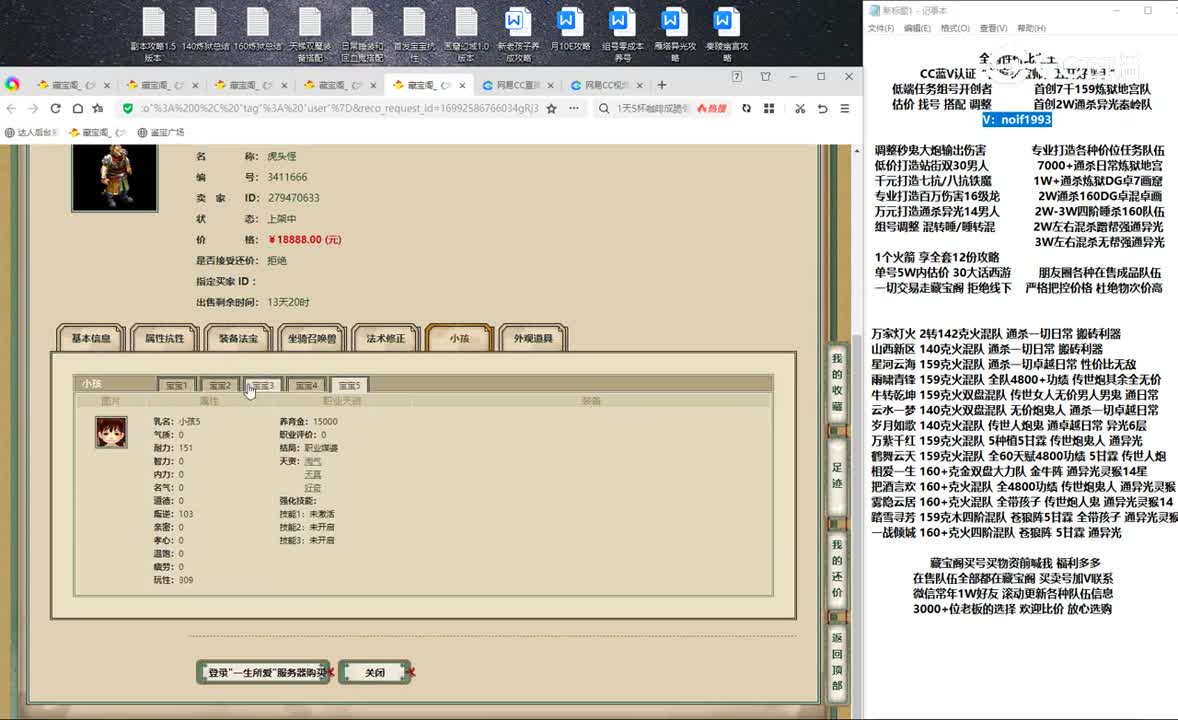This screenshot has width=1178, height=720.
Task: Switch to the 坐骑召唤兽 tab
Action: pos(312,338)
